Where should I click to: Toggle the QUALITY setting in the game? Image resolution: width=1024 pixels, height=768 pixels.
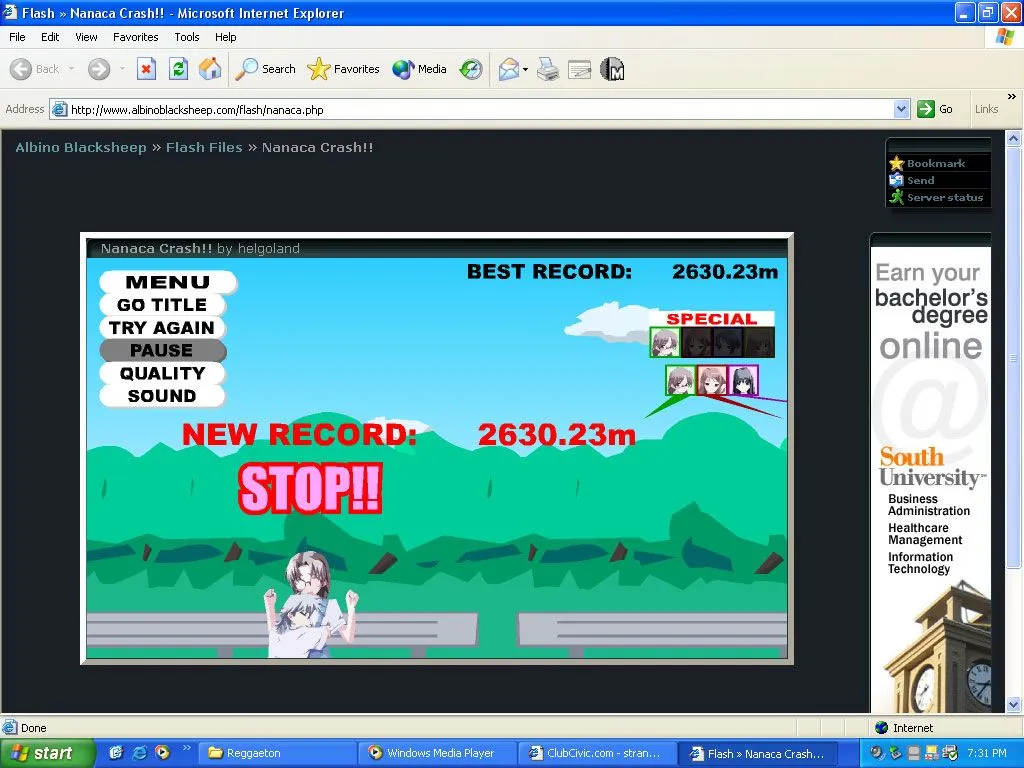pos(162,373)
